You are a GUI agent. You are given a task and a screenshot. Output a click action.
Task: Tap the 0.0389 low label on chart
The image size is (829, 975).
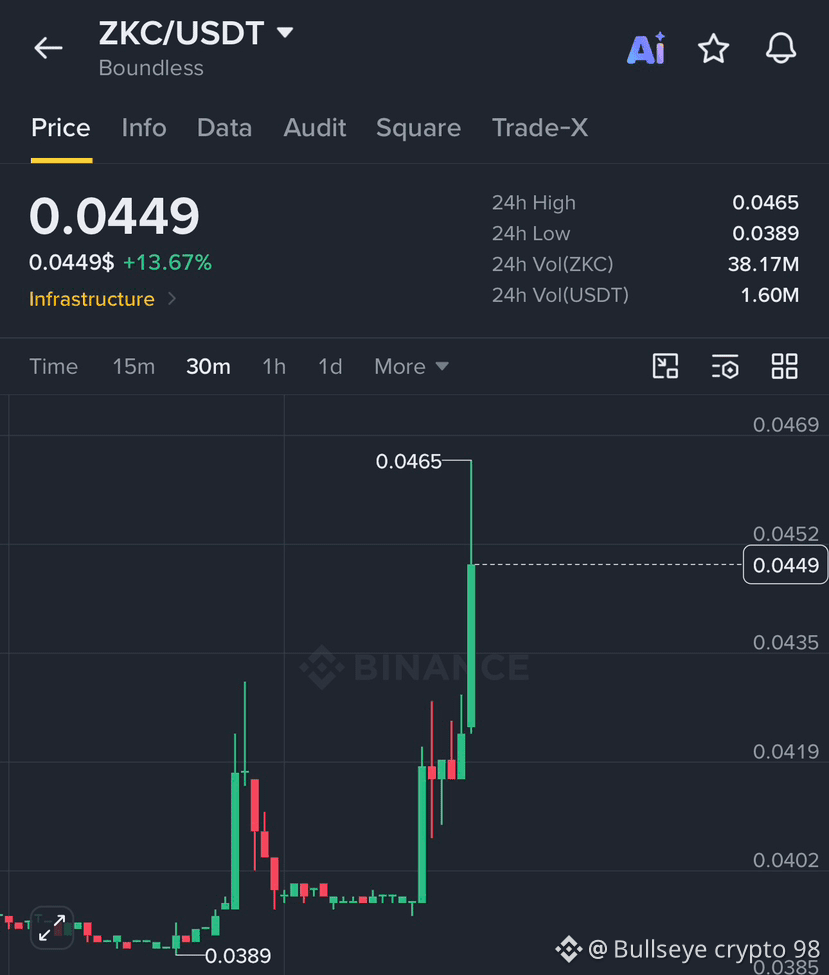point(238,955)
